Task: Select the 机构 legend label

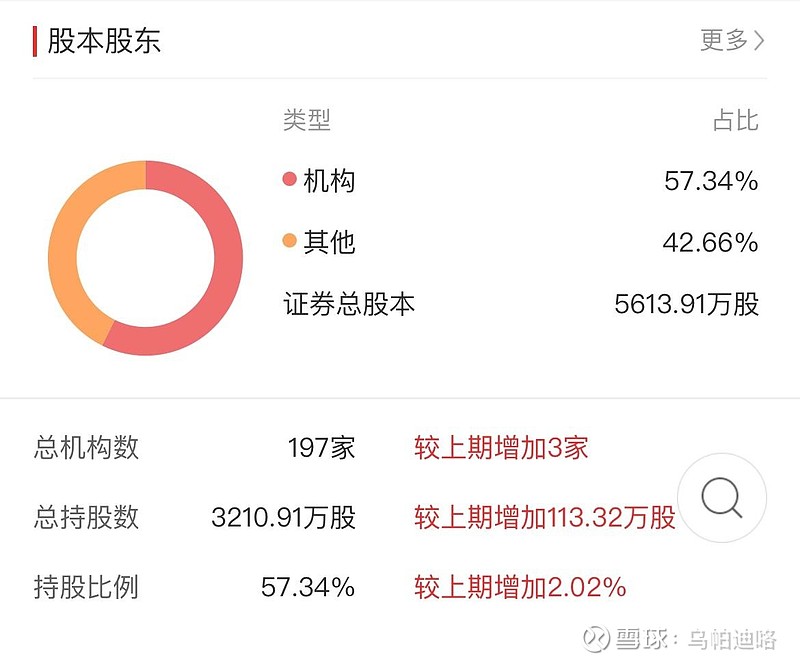Action: coord(329,181)
